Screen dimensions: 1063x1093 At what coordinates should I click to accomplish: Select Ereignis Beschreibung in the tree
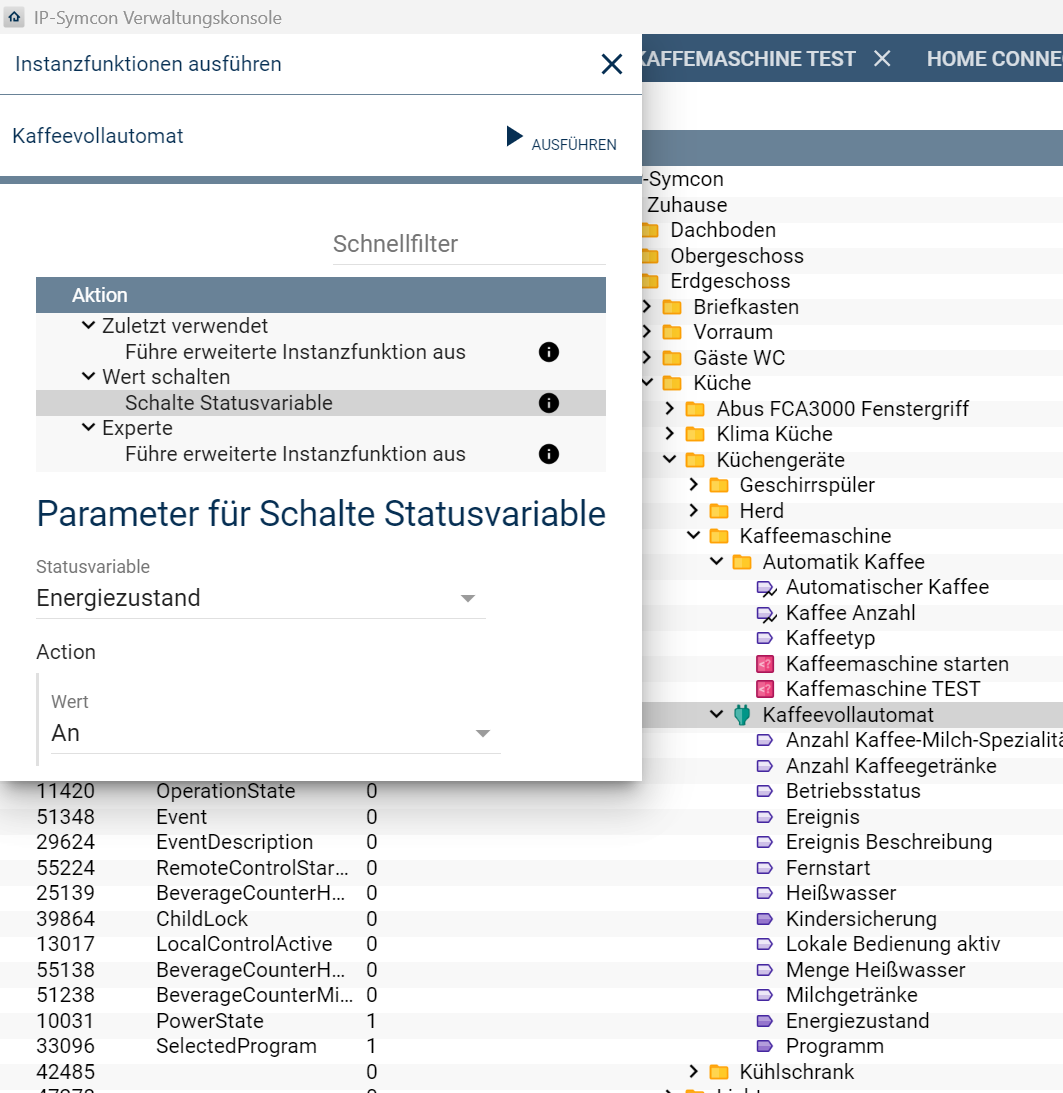(x=889, y=842)
